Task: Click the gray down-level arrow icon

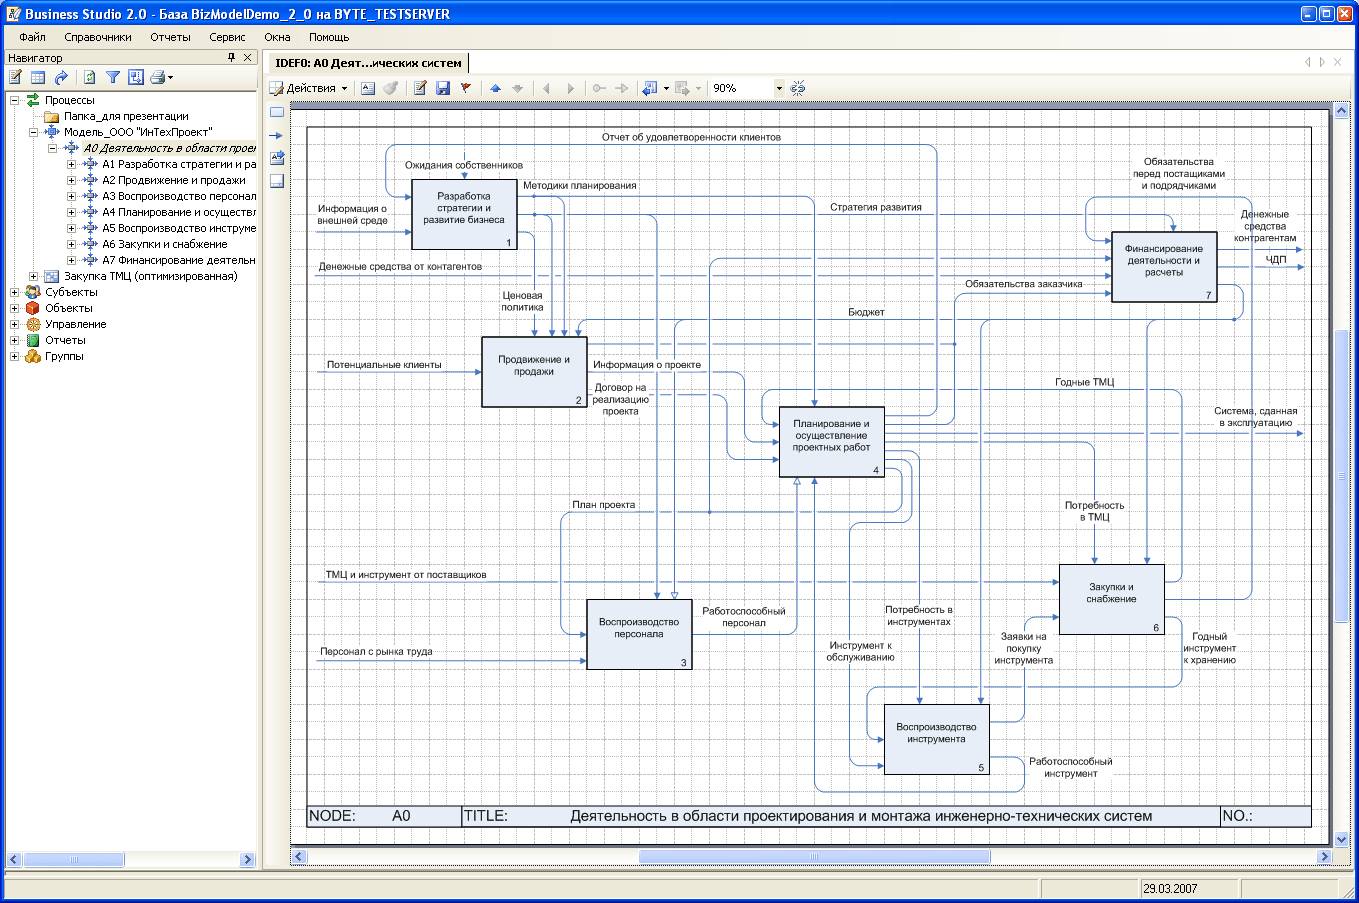Action: [518, 88]
